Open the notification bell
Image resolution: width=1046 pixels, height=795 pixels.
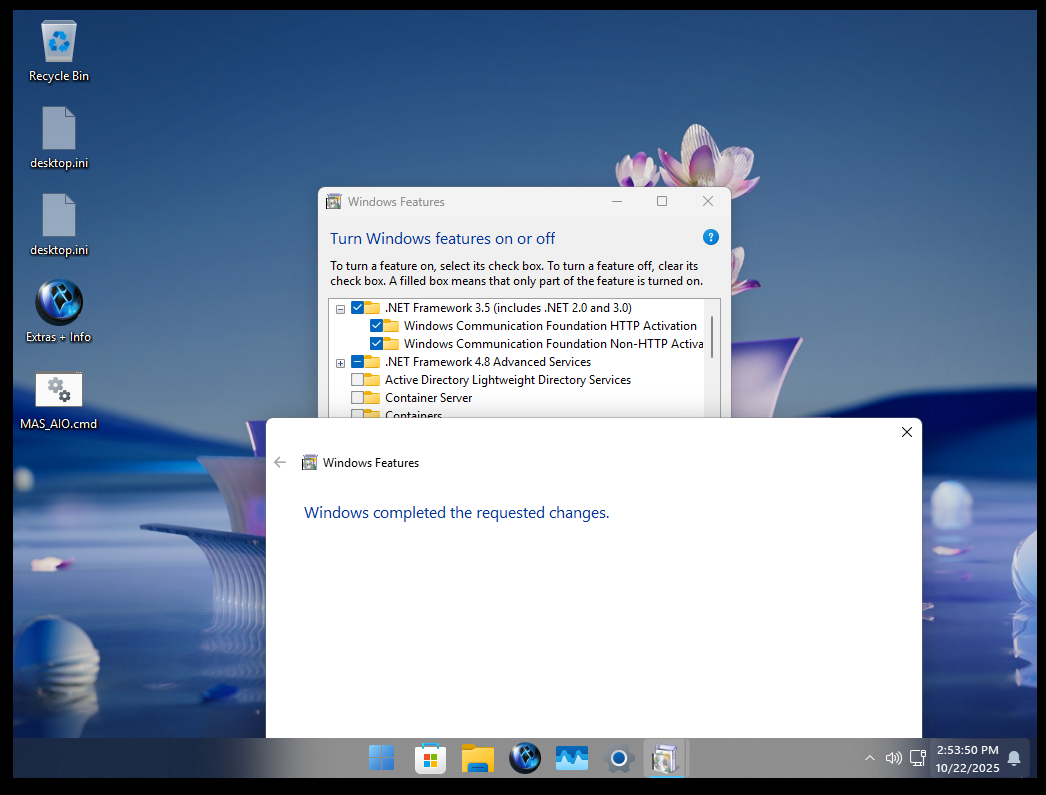click(1014, 758)
